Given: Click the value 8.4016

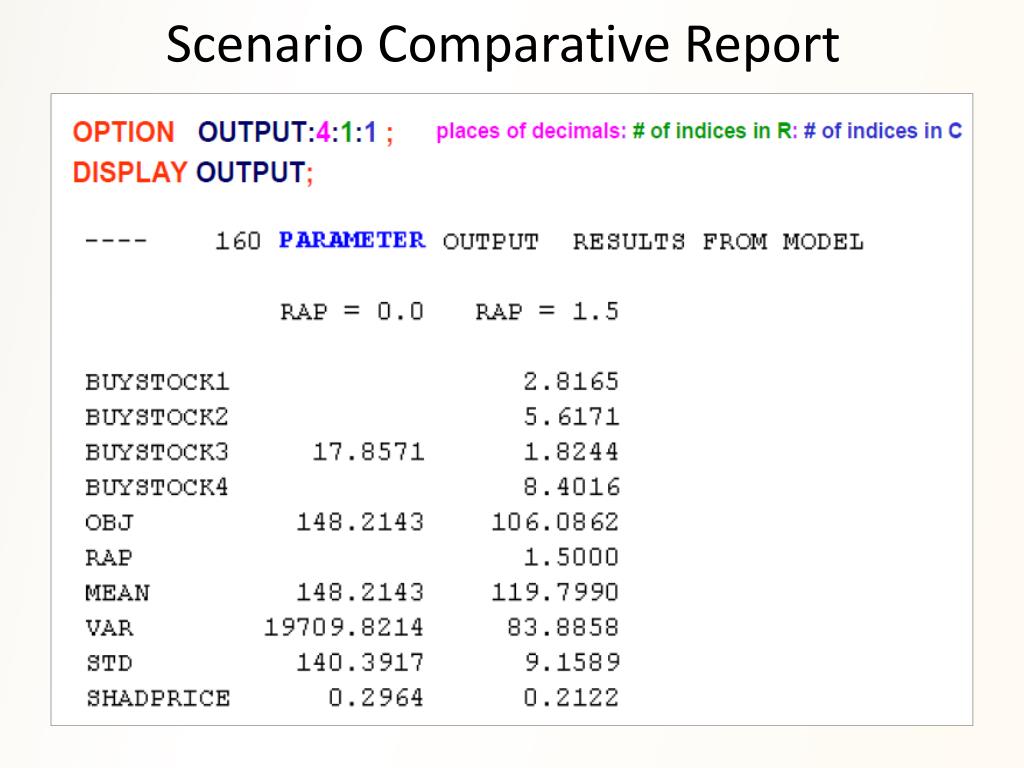Looking at the screenshot, I should [x=571, y=487].
